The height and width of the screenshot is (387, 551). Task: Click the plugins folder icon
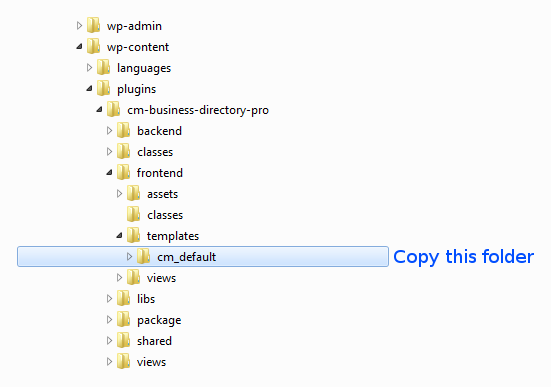pos(104,88)
